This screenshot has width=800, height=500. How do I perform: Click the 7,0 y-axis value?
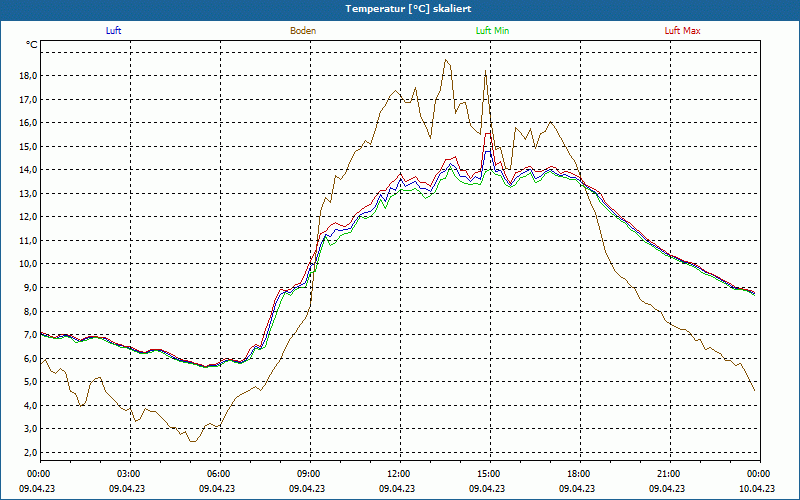pos(30,335)
